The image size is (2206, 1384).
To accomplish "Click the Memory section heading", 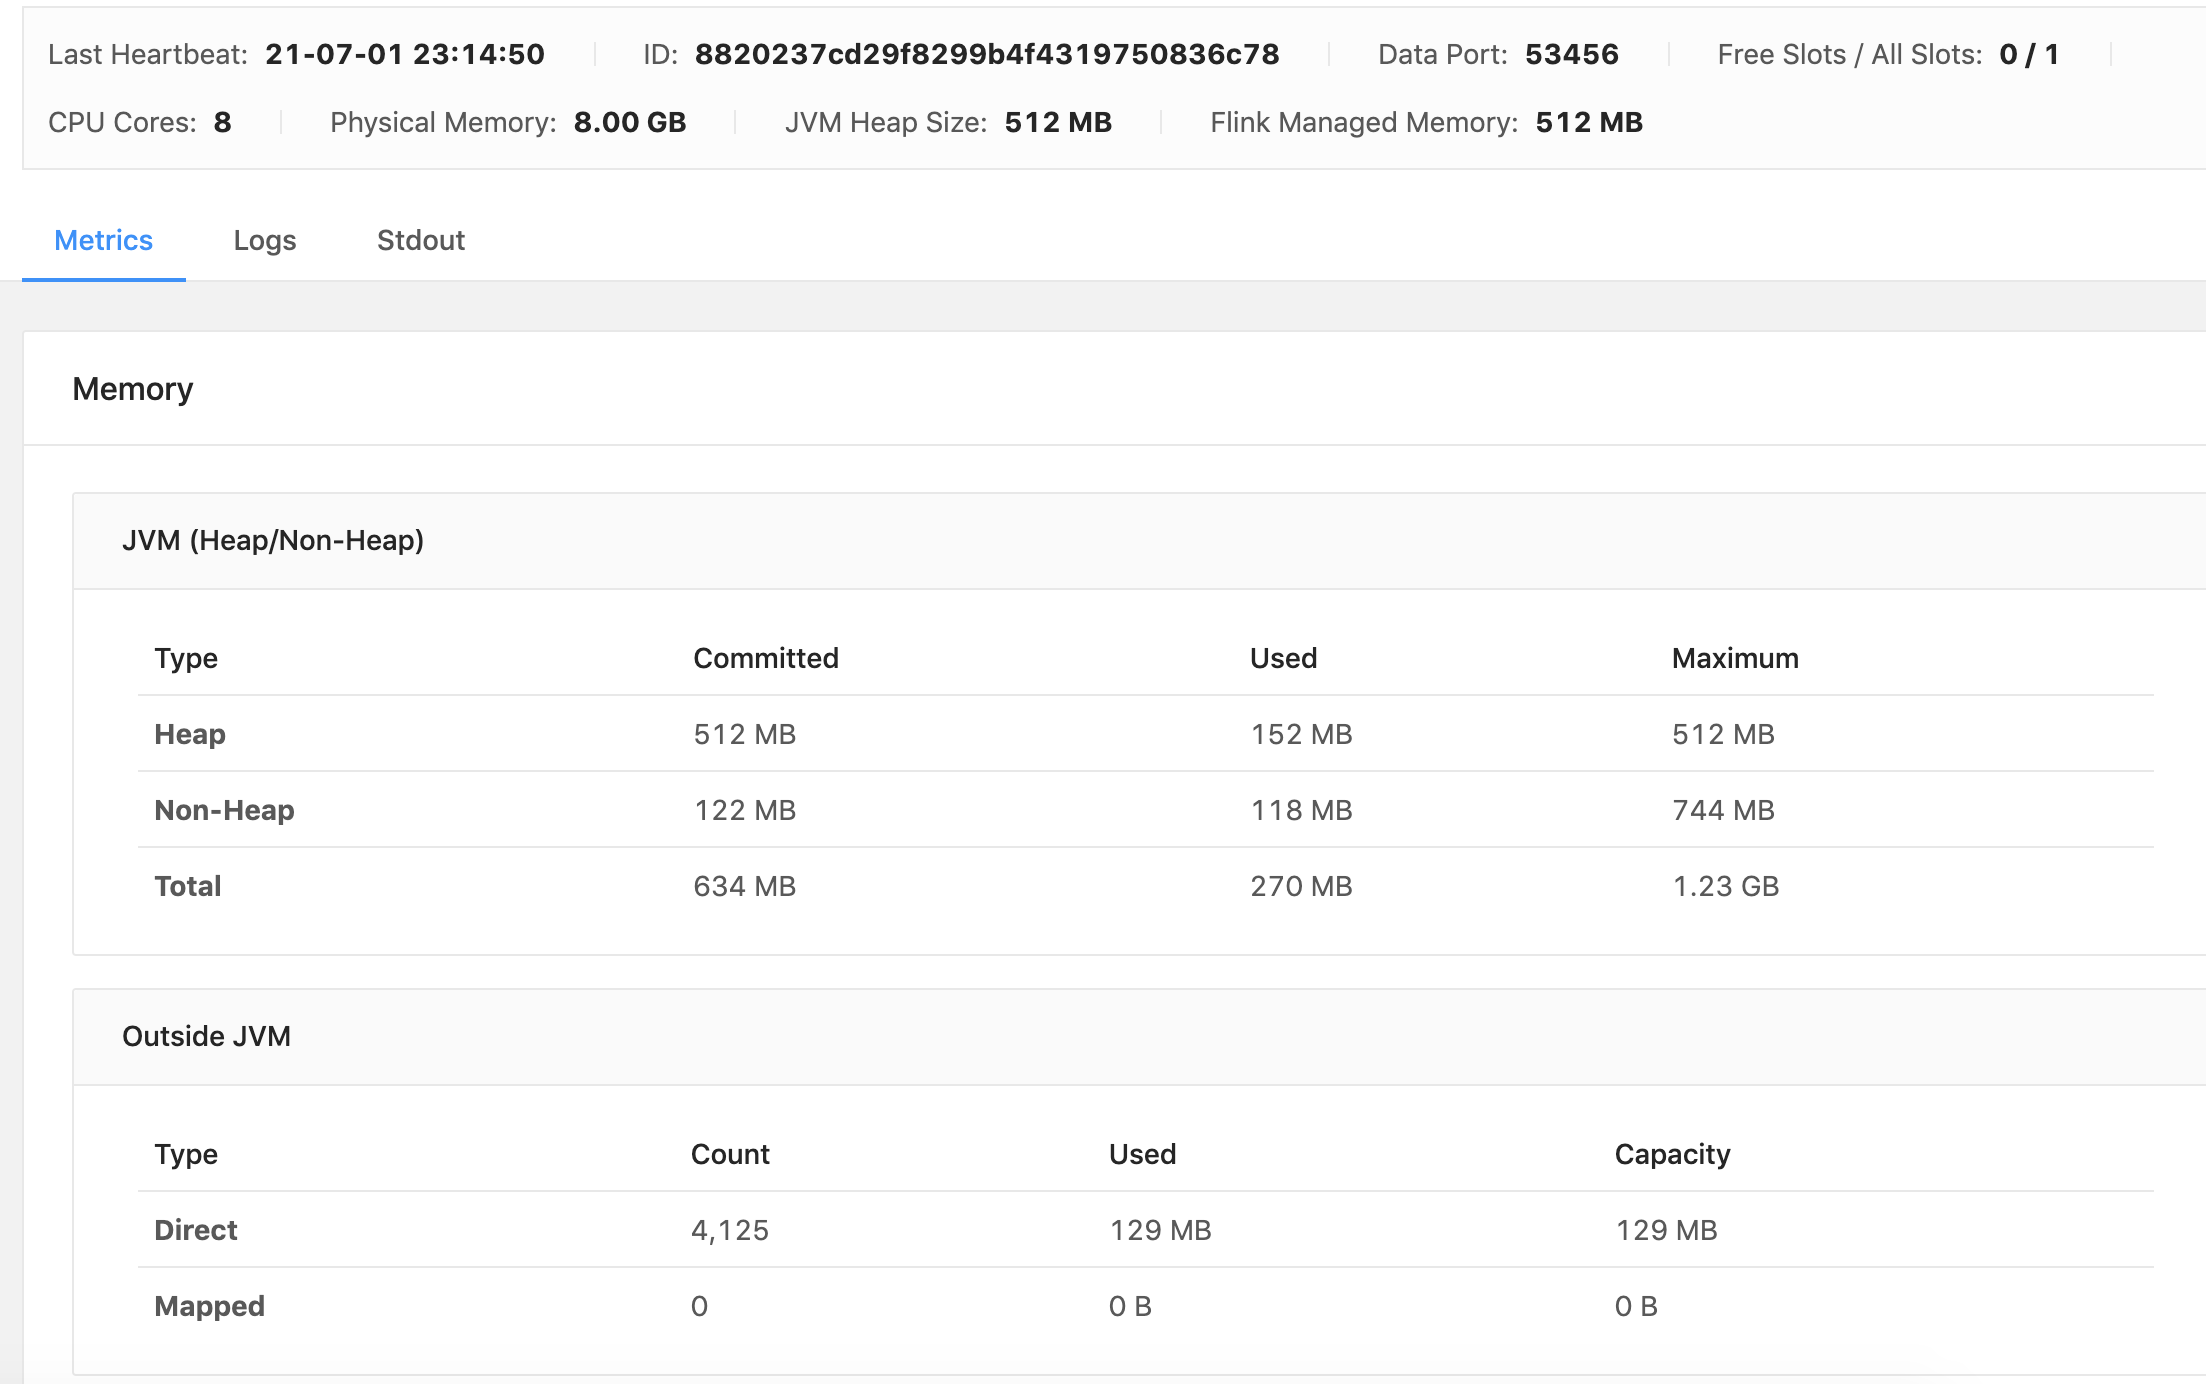I will click(132, 388).
